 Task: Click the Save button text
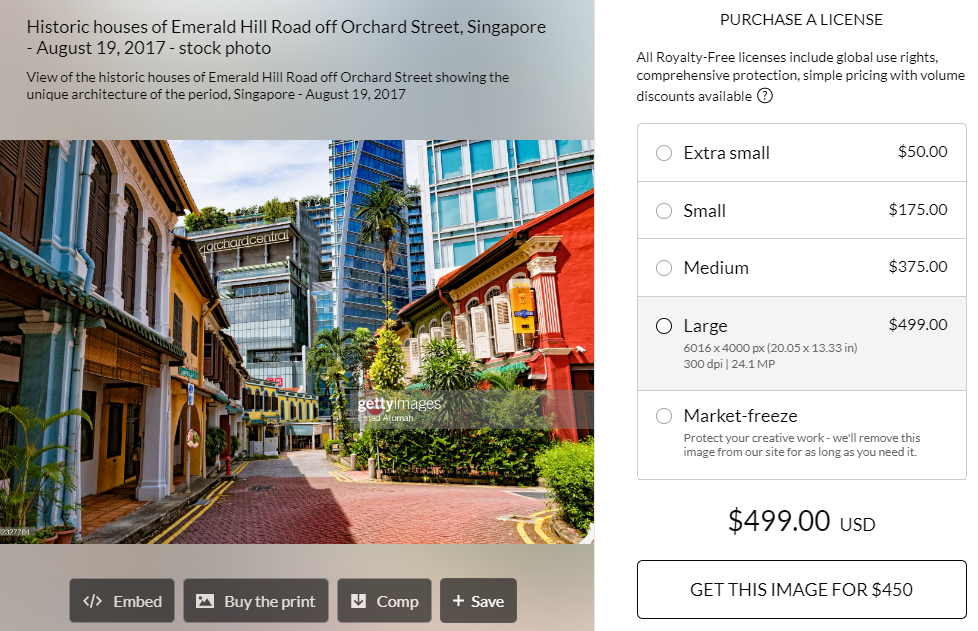coord(487,601)
